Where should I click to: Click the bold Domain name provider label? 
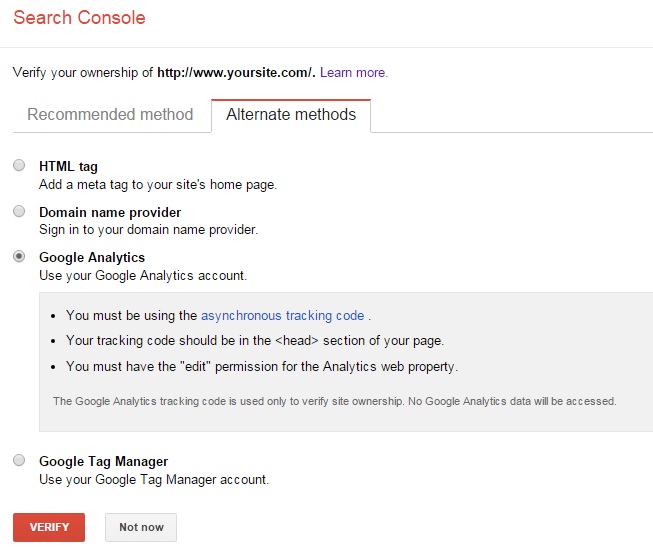(x=110, y=212)
